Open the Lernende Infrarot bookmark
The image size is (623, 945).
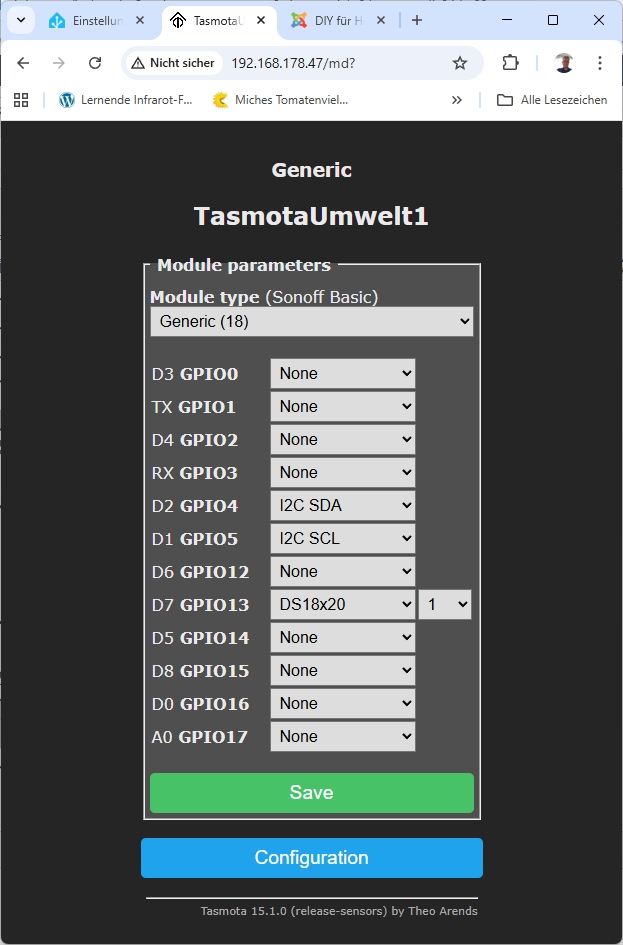[126, 100]
